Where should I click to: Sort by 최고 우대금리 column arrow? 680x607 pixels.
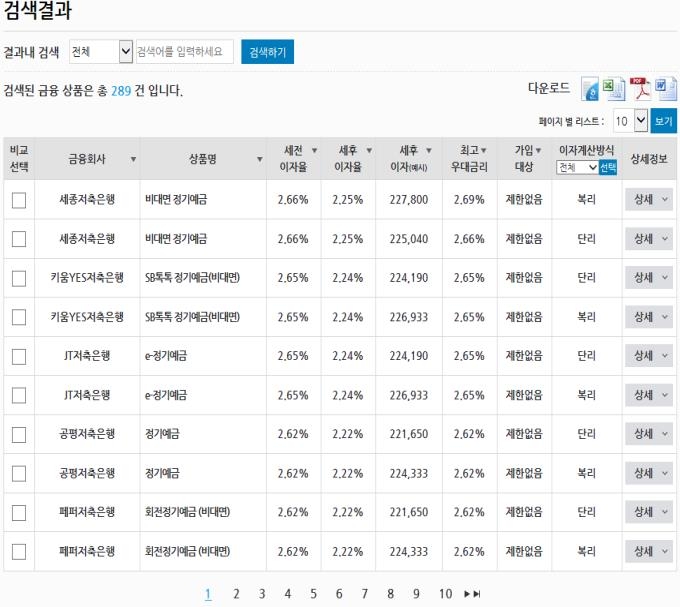click(x=484, y=150)
